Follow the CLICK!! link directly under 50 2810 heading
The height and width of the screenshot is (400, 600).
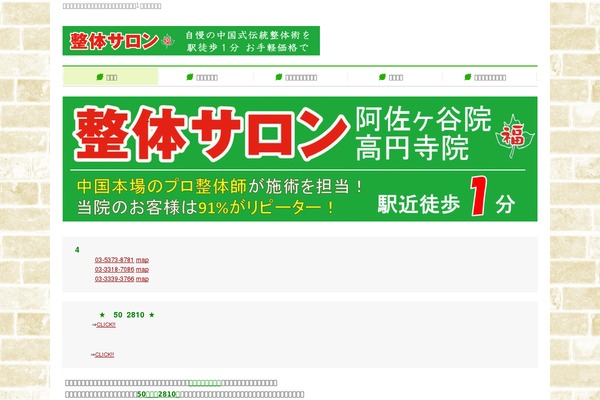106,325
